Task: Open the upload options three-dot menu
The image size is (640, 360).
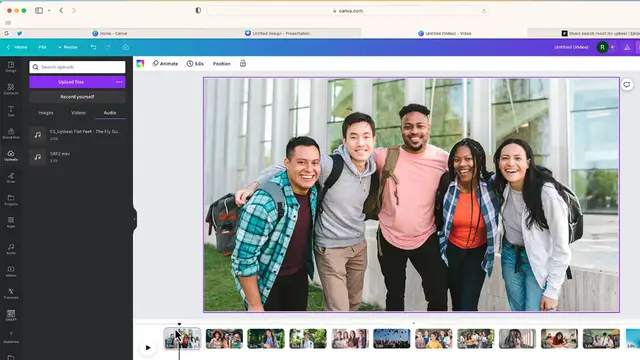Action: pos(119,82)
